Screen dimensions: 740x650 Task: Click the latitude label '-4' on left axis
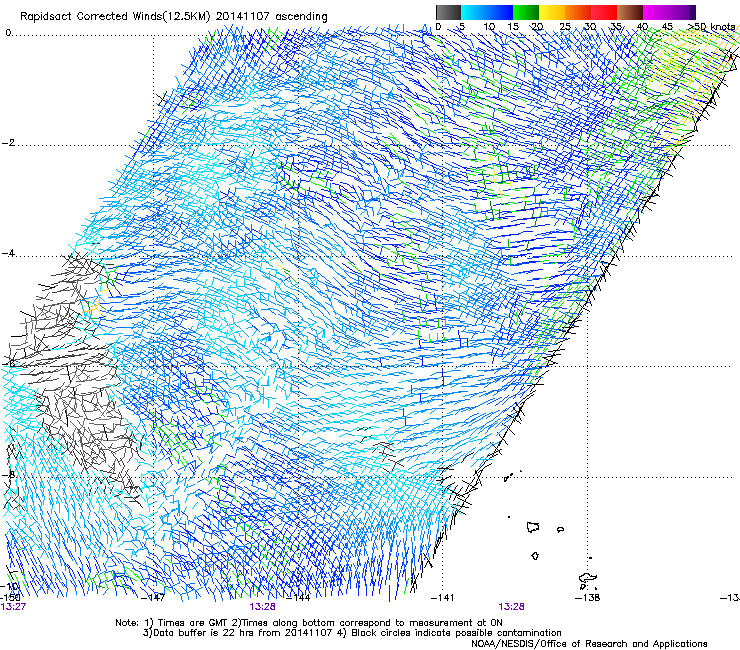[x=8, y=253]
